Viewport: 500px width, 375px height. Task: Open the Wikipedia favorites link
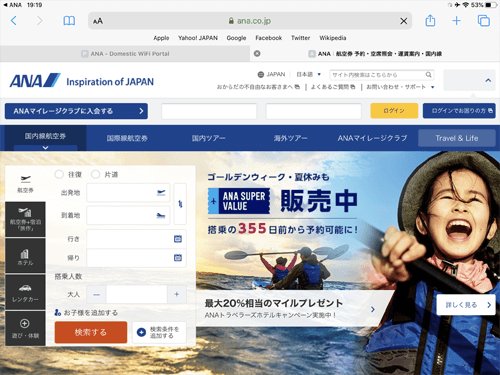pyautogui.click(x=333, y=38)
